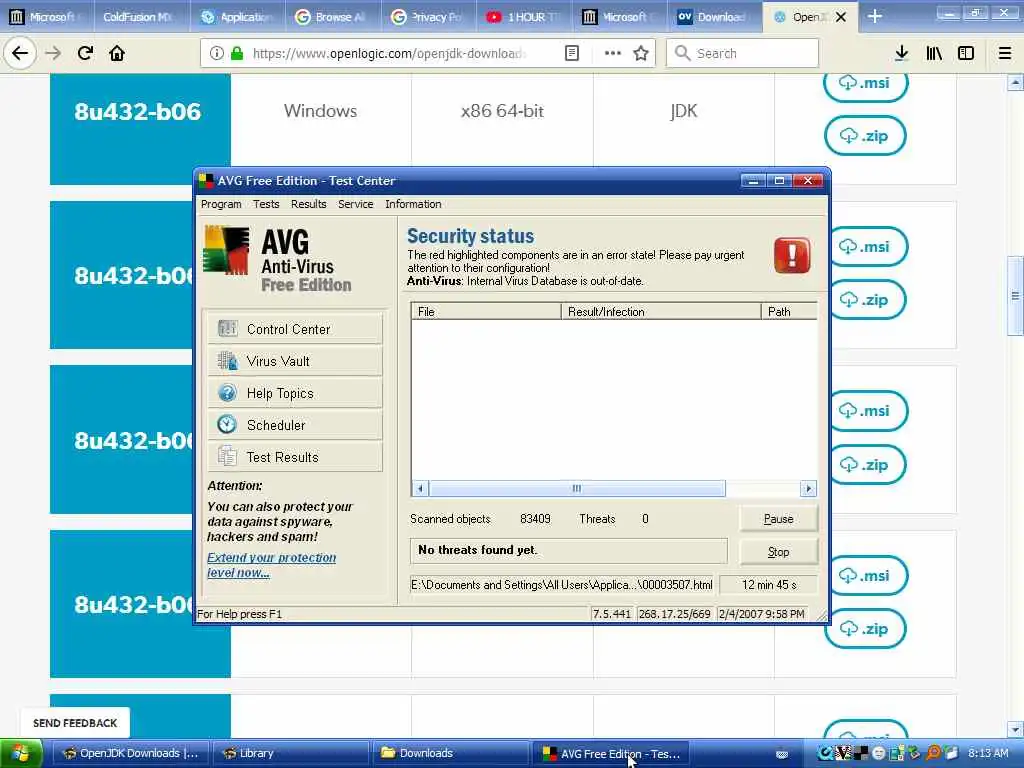The image size is (1024, 768).
Task: Switch to OpenJDK Downloads taskbar button
Action: [x=130, y=753]
